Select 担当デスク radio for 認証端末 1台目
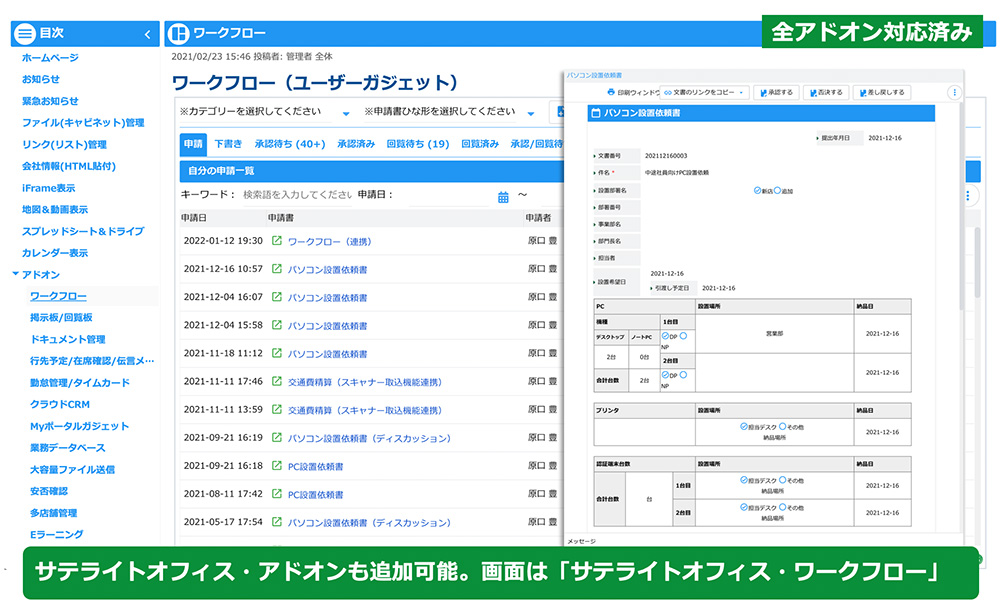Image resolution: width=1000 pixels, height=608 pixels. (x=744, y=480)
